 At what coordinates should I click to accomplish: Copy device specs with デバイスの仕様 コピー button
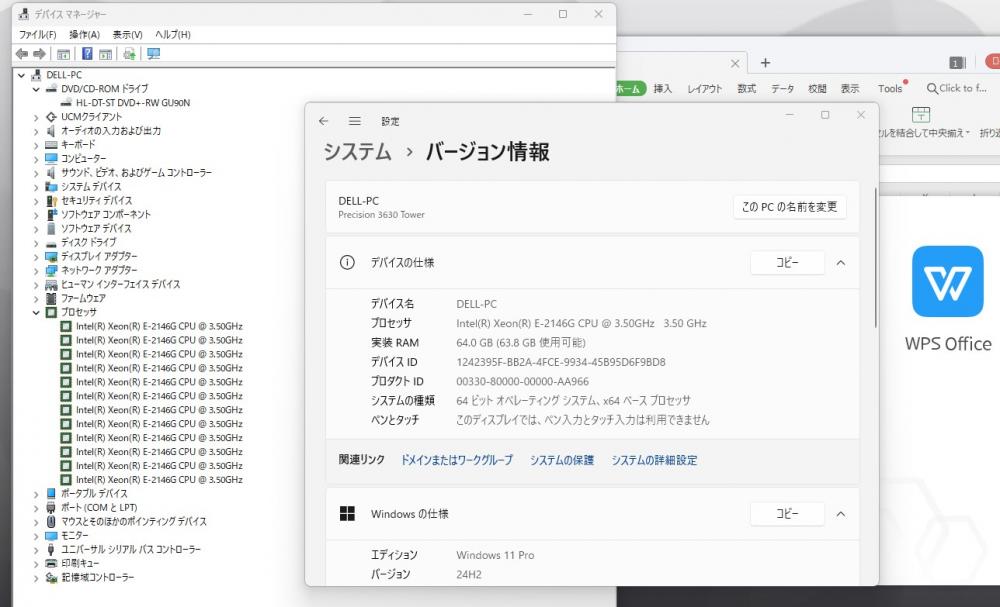tap(788, 263)
